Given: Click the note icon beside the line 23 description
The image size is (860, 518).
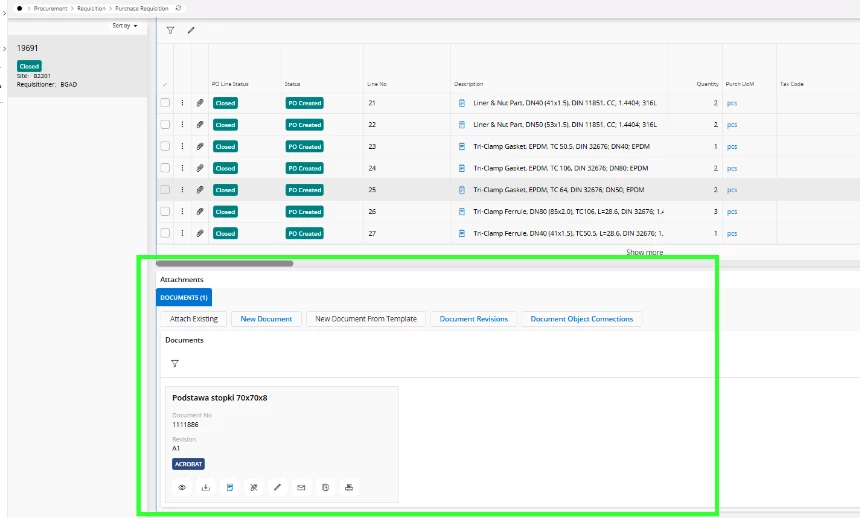Looking at the screenshot, I should [462, 147].
